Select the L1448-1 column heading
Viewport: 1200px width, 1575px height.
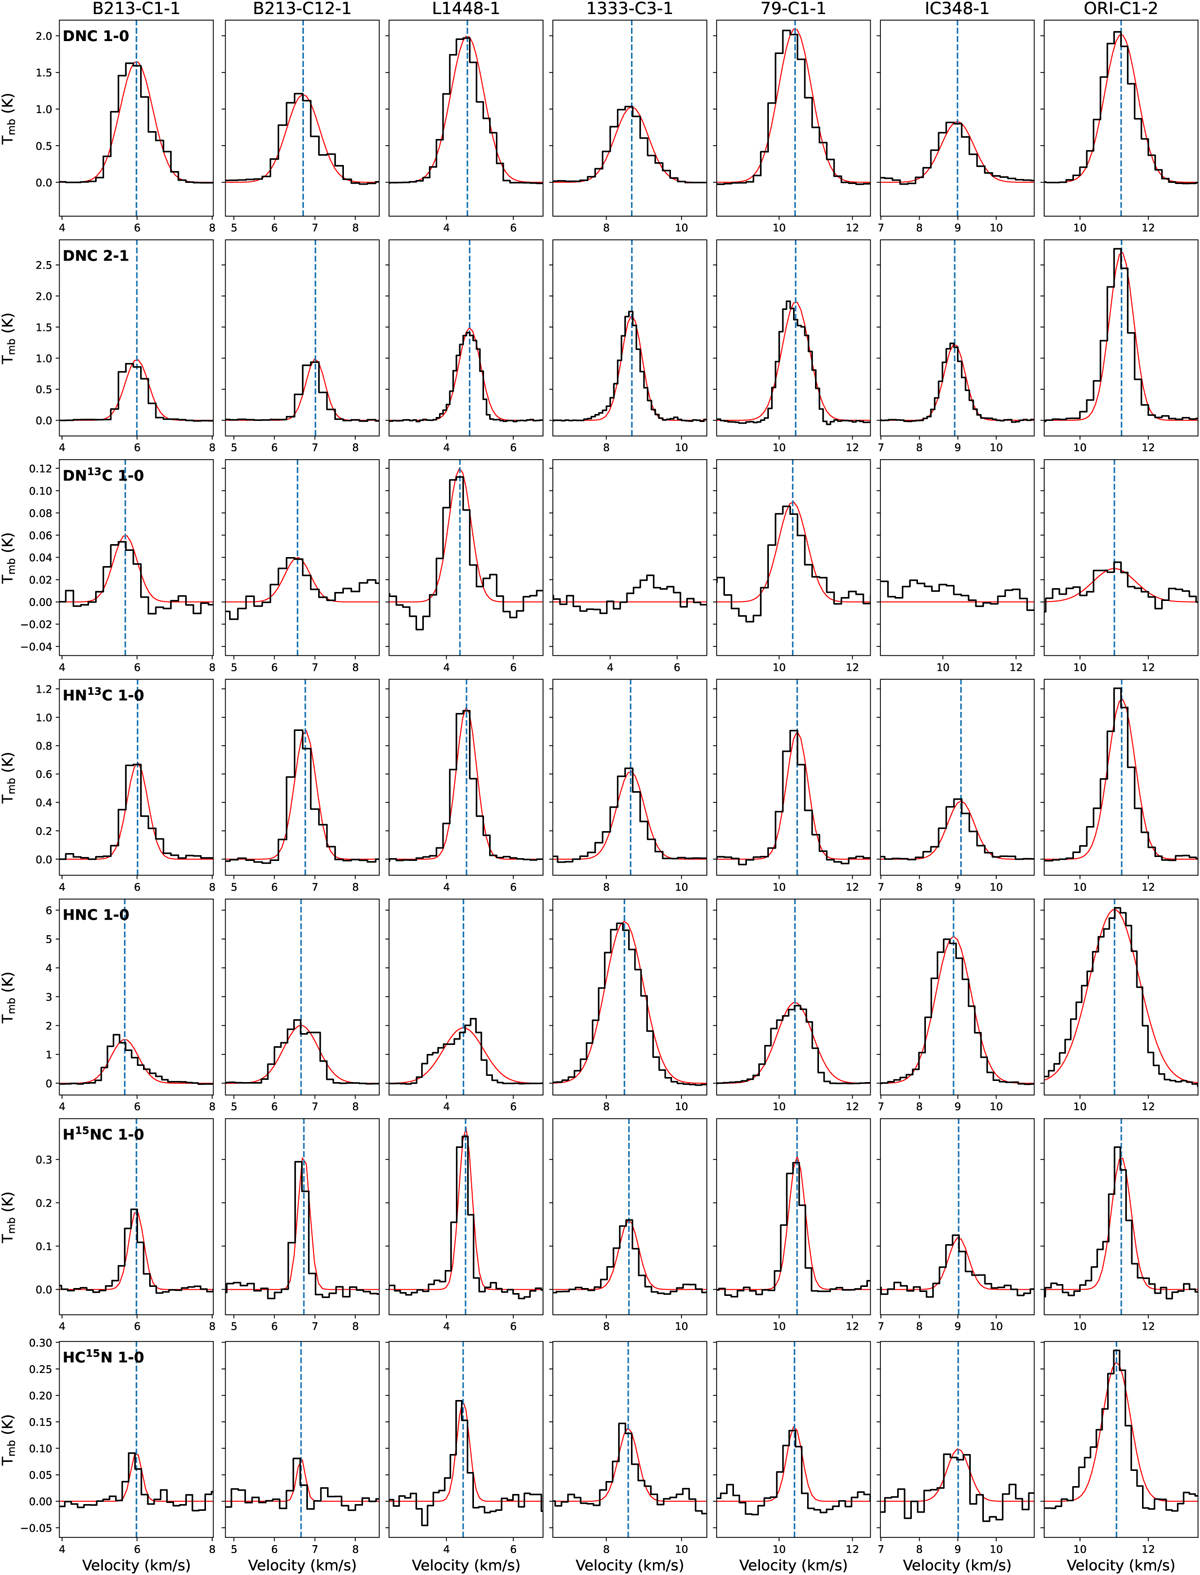(465, 10)
